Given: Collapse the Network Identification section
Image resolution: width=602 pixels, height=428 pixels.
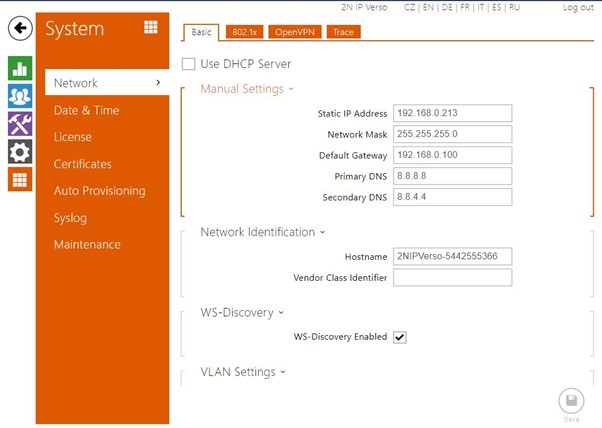Looking at the screenshot, I should (x=263, y=232).
